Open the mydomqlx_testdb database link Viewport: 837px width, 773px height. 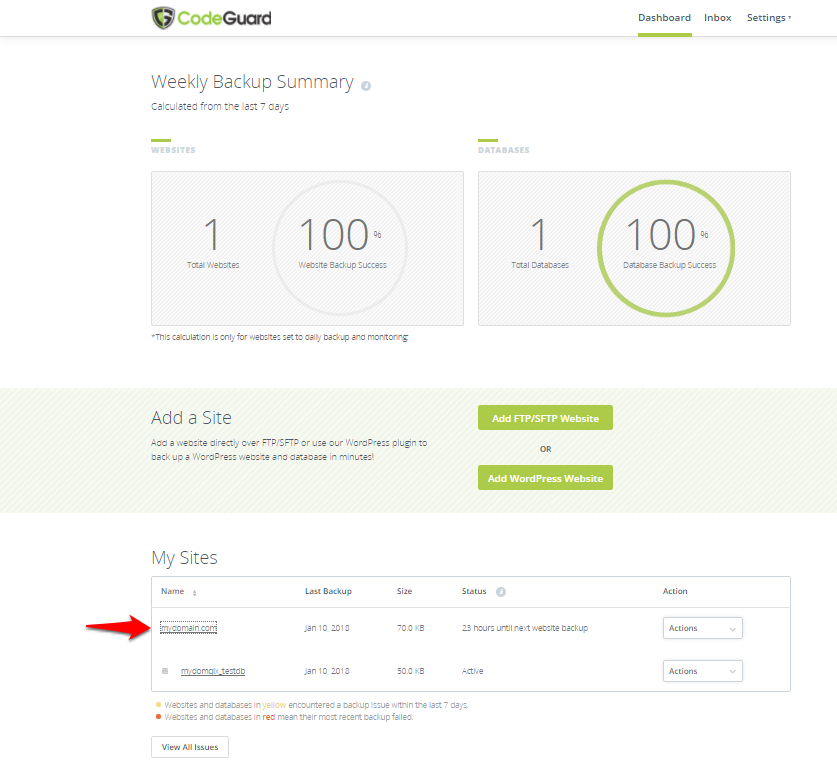click(x=213, y=671)
